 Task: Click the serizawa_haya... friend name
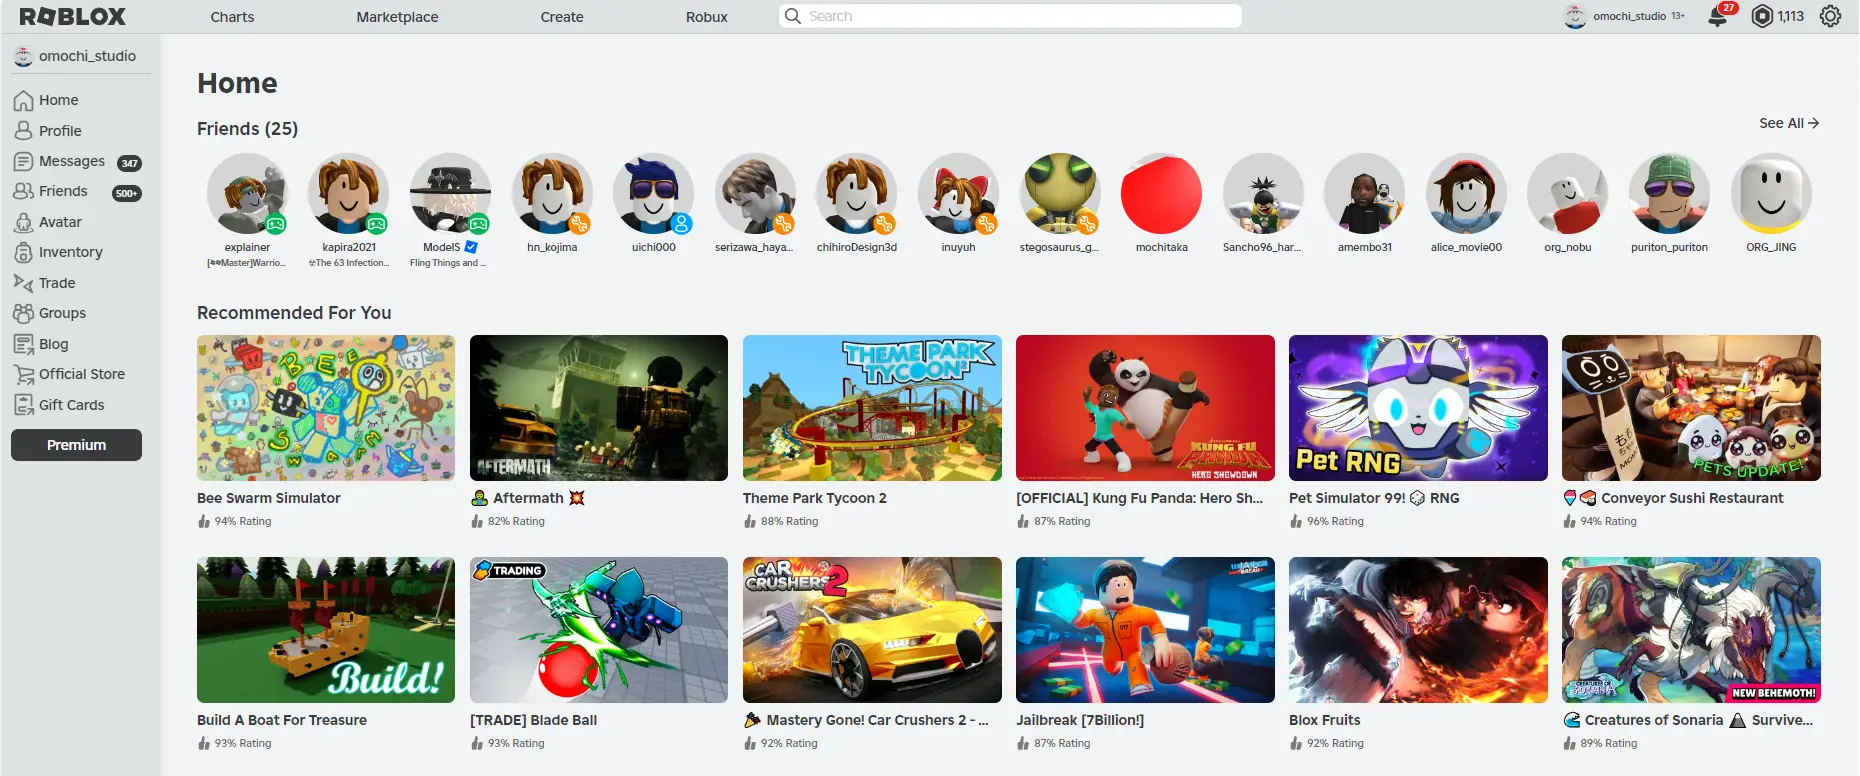pos(754,247)
